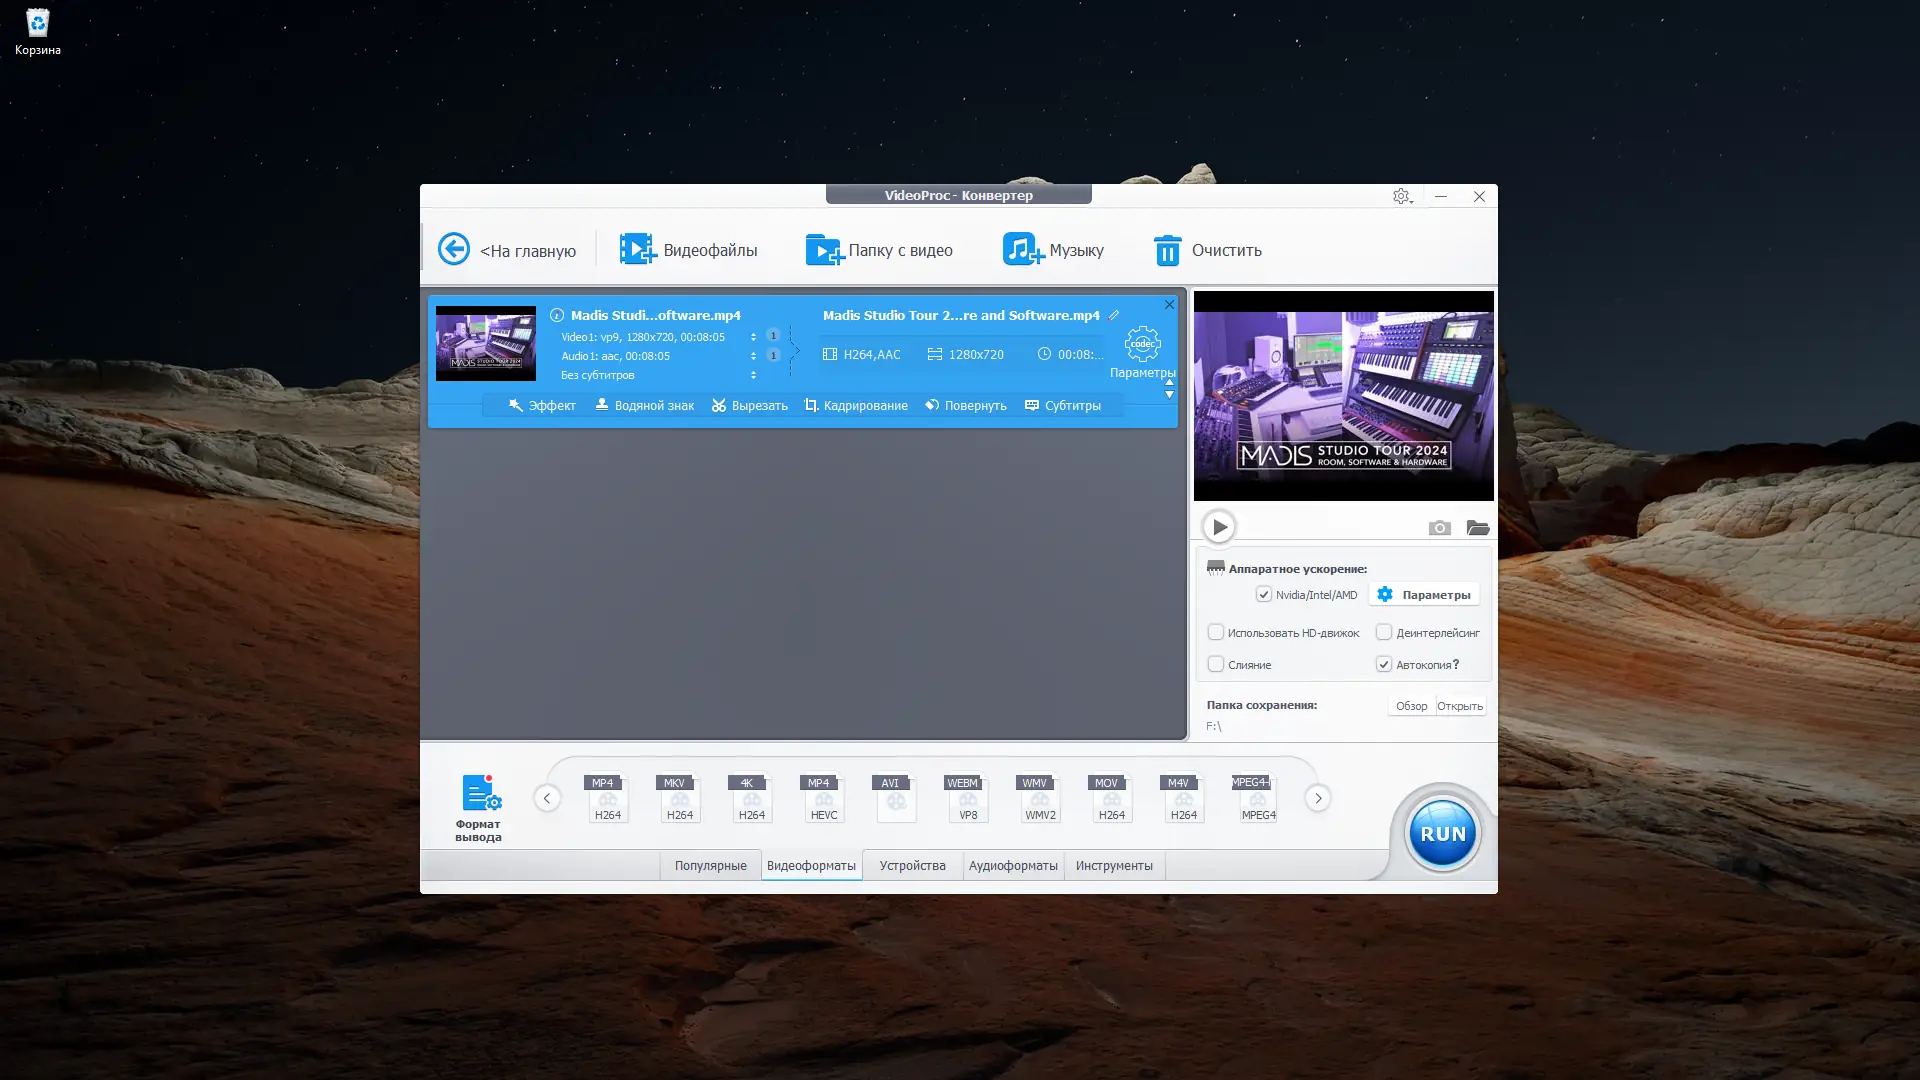Open the Вырезать scissors tool
Image resolution: width=1920 pixels, height=1080 pixels.
(749, 406)
